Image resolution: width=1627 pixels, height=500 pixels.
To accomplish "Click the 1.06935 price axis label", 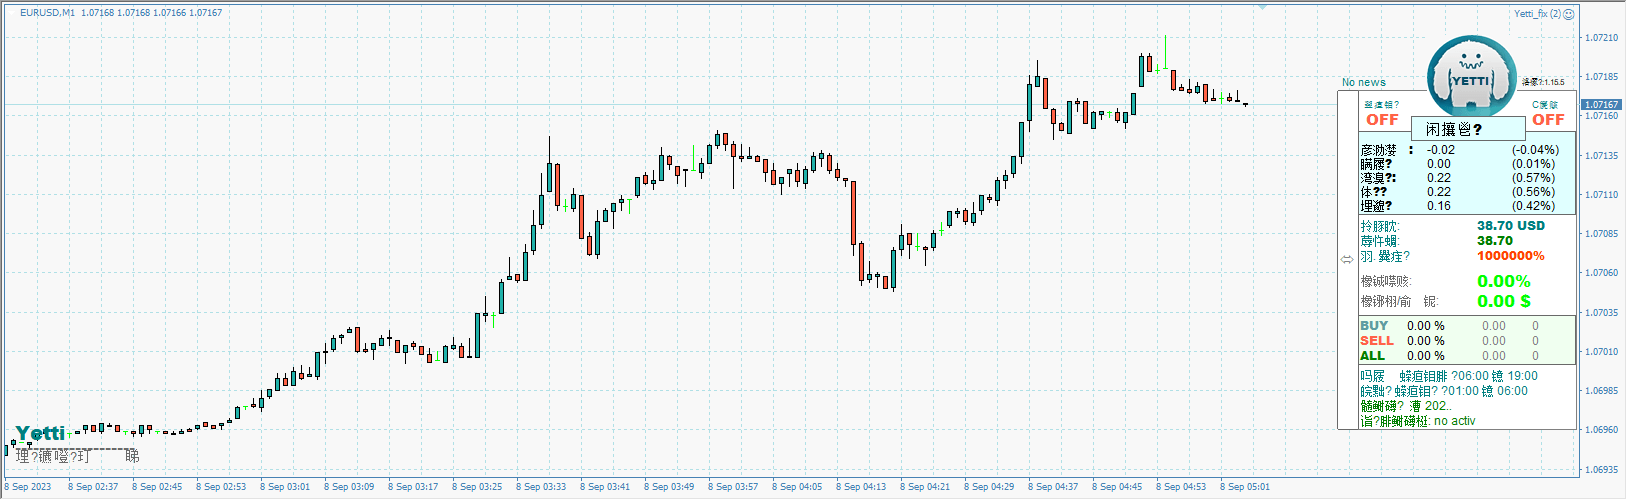I will pos(1602,469).
